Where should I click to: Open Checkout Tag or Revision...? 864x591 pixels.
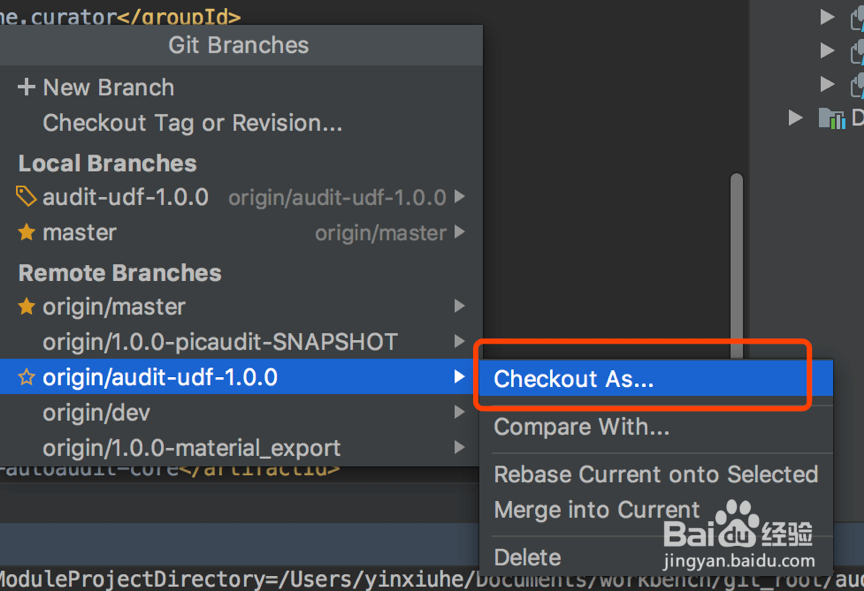192,123
